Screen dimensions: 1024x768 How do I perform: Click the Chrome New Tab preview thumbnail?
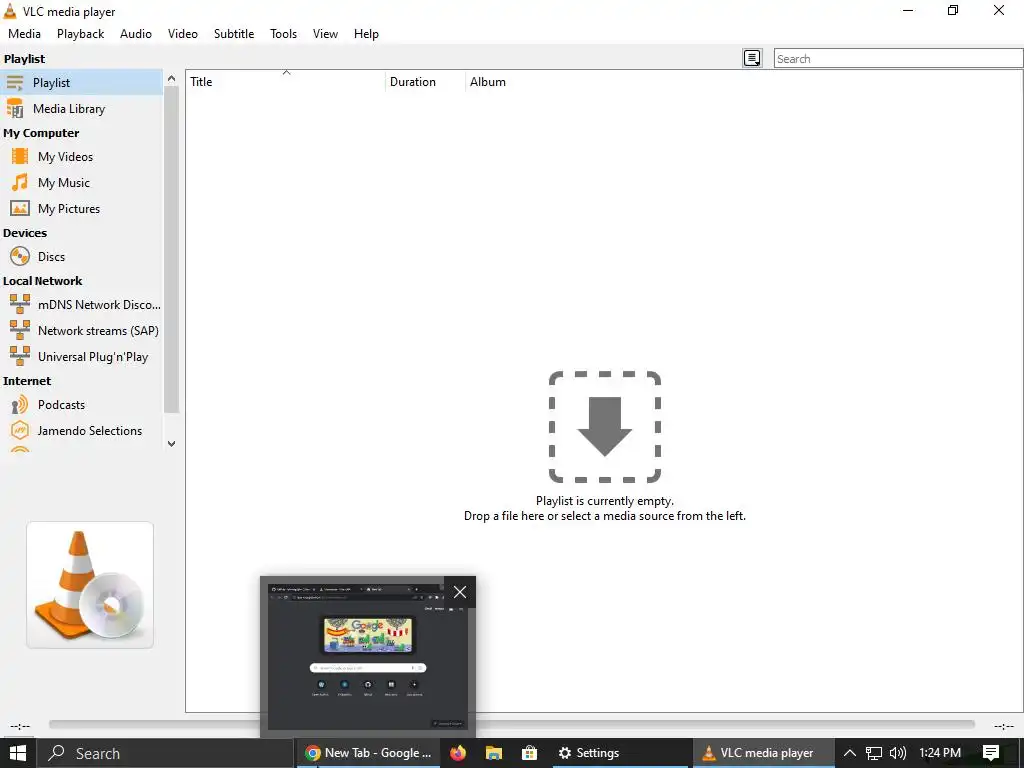(x=367, y=656)
